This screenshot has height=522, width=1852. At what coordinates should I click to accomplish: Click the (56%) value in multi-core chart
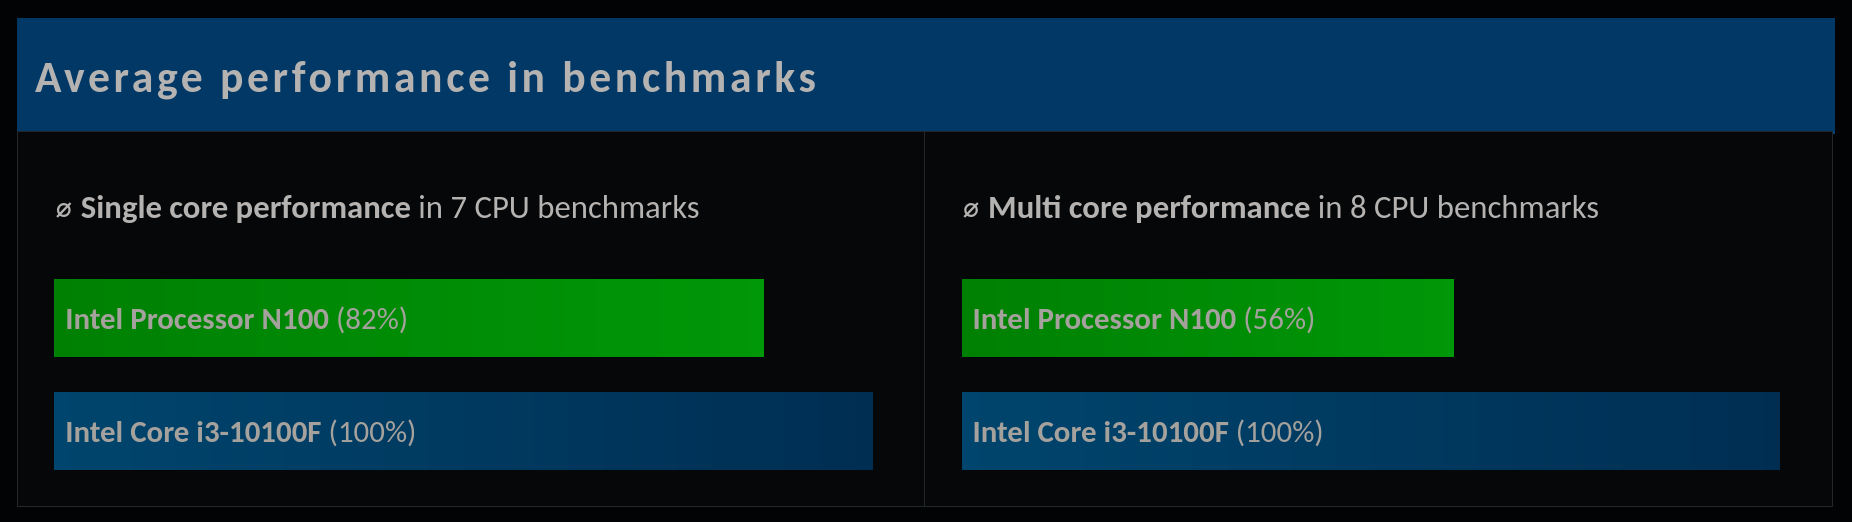pyautogui.click(x=1279, y=319)
